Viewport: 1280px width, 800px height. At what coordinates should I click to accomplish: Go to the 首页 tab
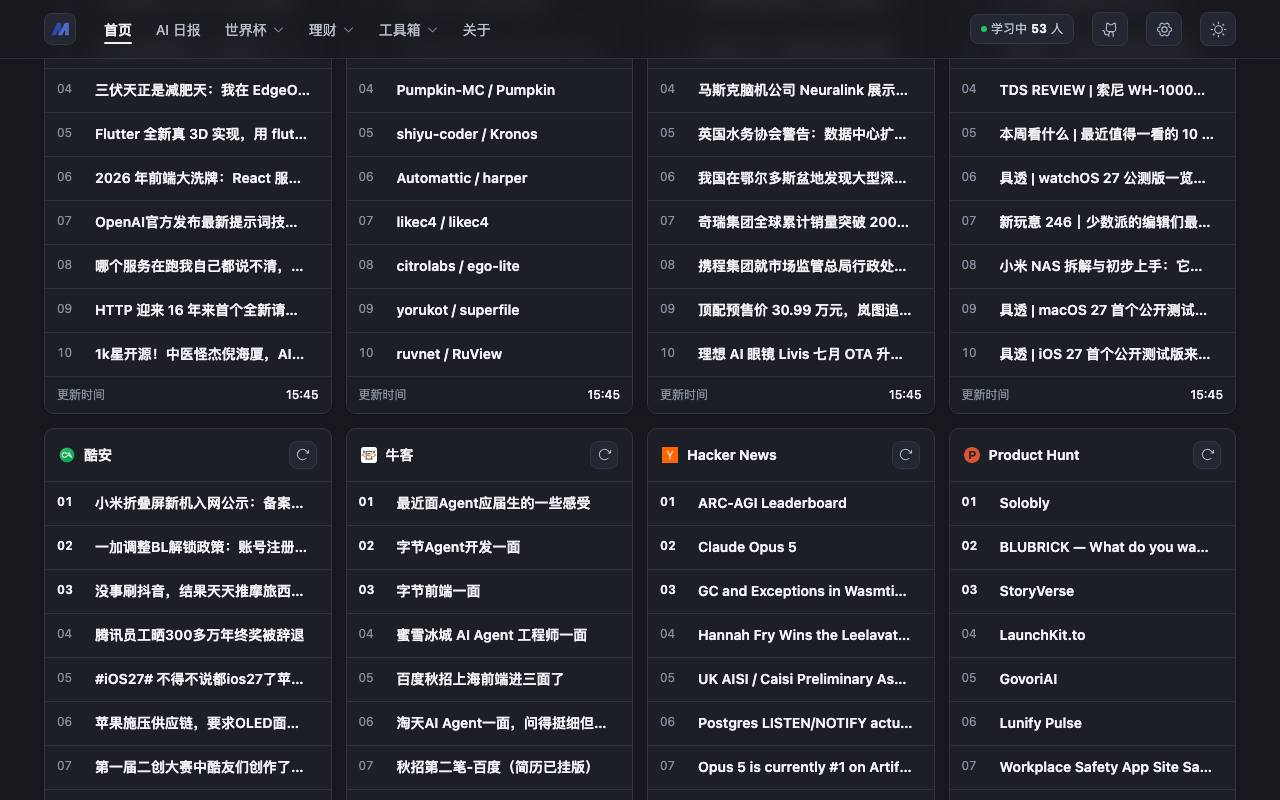[118, 30]
